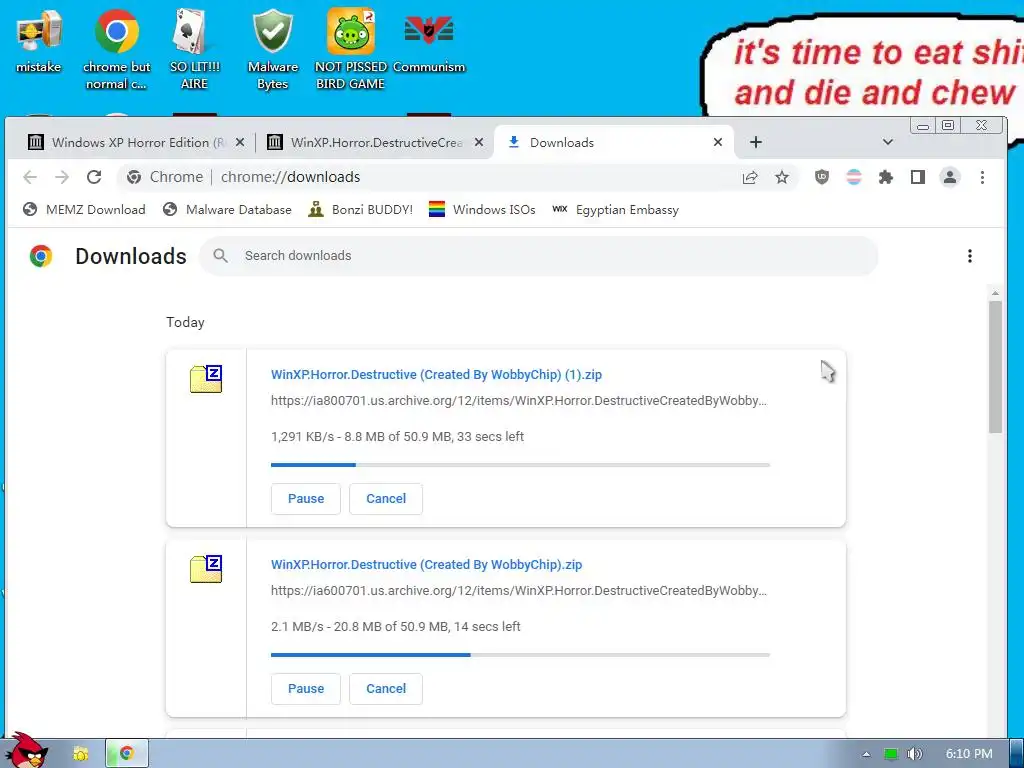Toggle the side panel icon
The image size is (1024, 768).
pyautogui.click(x=918, y=177)
